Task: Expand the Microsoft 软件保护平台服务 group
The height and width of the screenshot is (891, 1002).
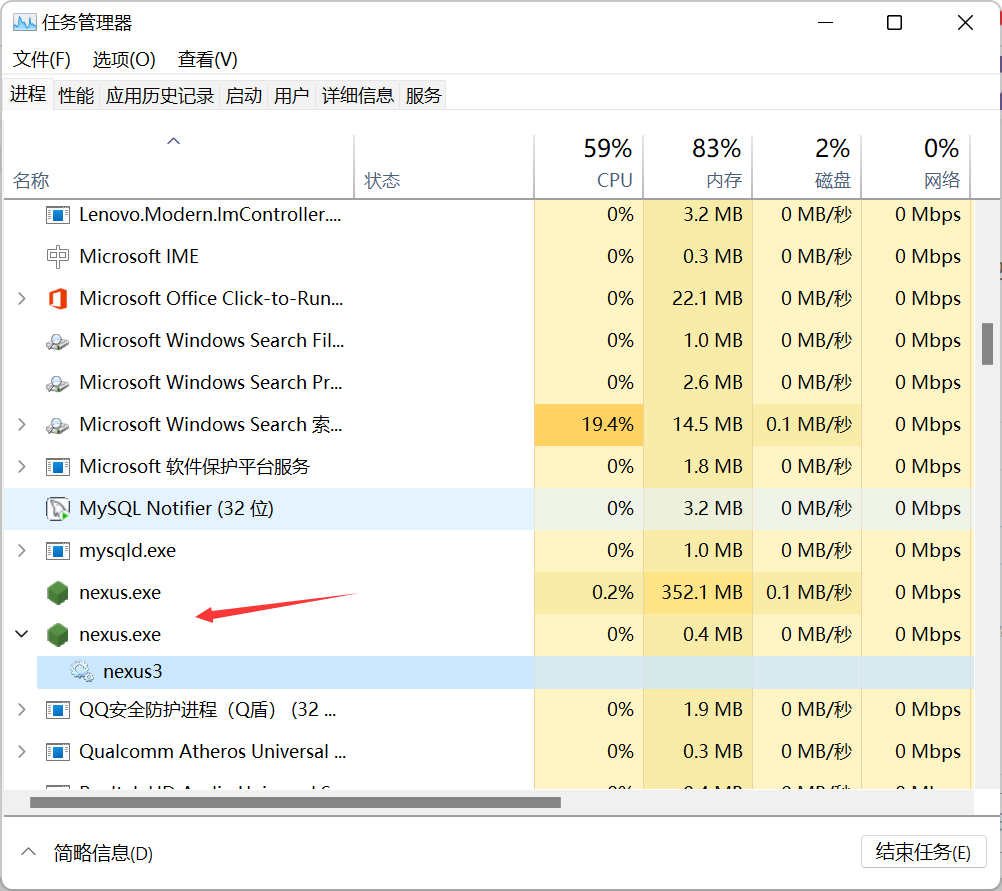Action: click(22, 467)
